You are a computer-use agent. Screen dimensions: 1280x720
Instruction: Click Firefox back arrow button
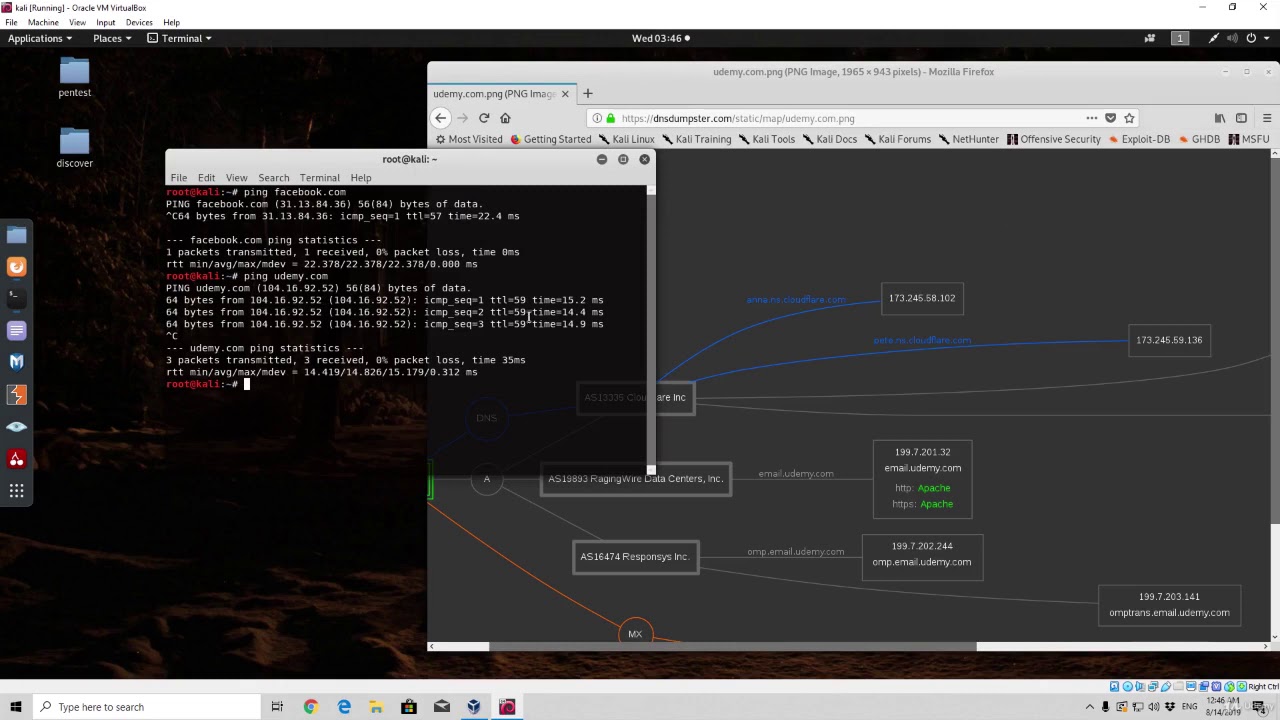click(441, 118)
